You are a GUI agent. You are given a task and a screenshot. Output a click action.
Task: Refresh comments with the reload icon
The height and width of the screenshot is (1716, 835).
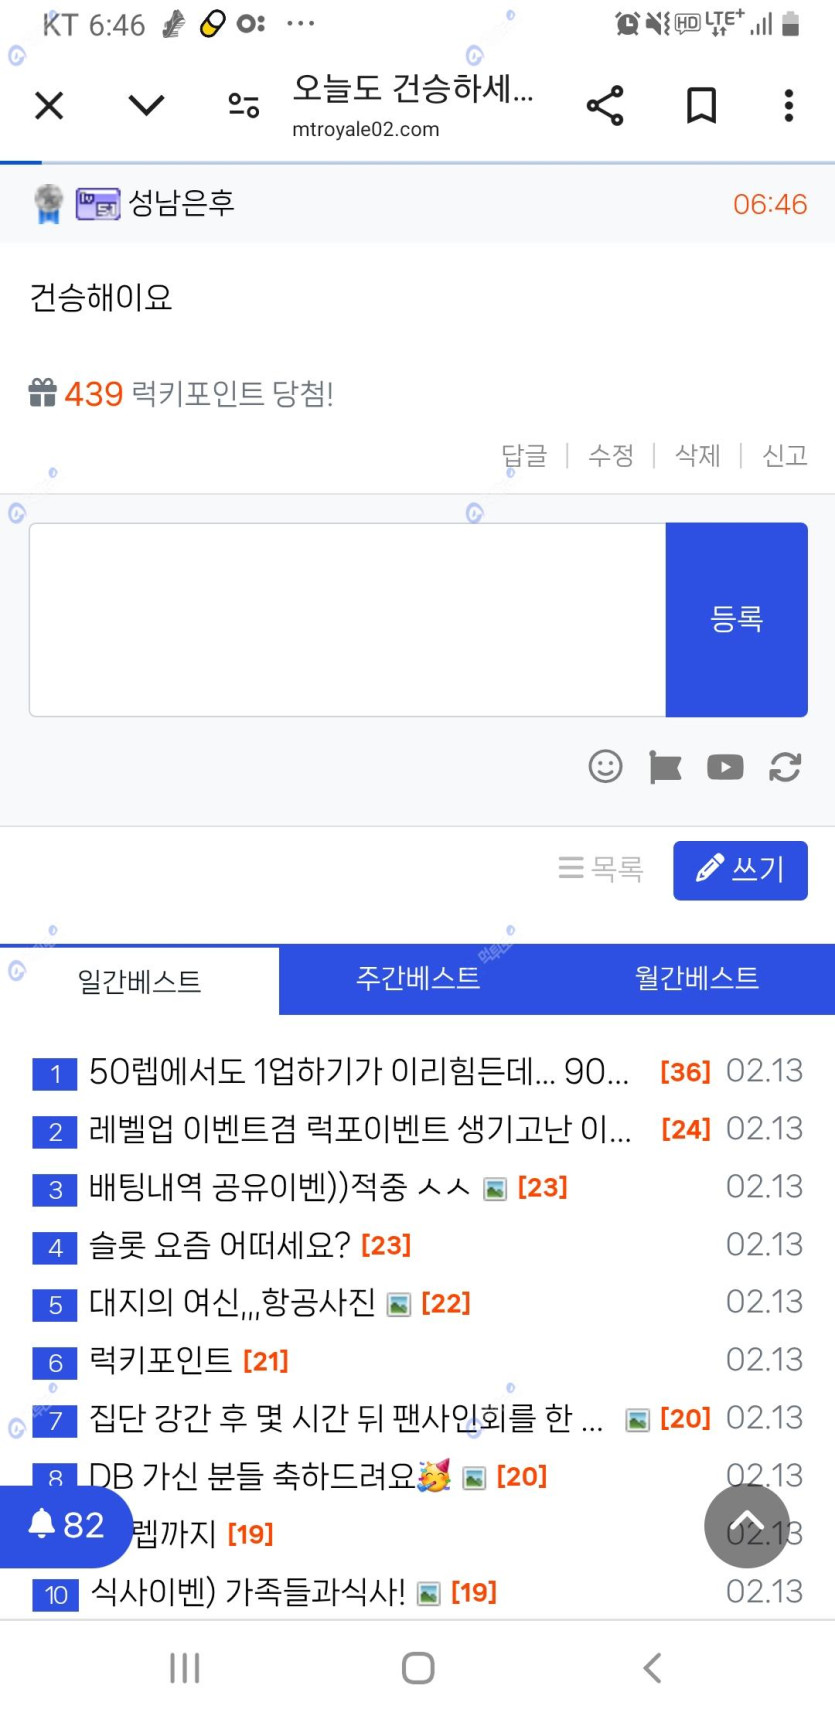785,767
